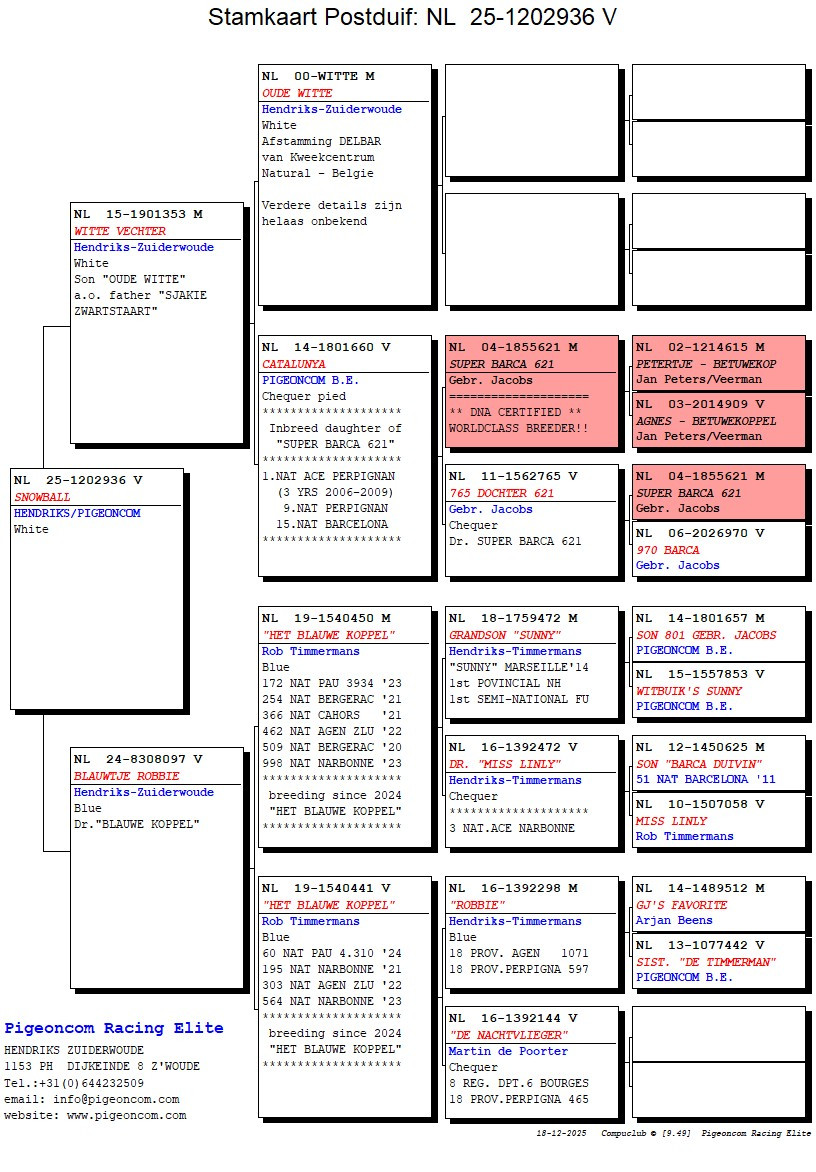Click the Pigeoncom Racing Elite heading

pyautogui.click(x=114, y=1028)
